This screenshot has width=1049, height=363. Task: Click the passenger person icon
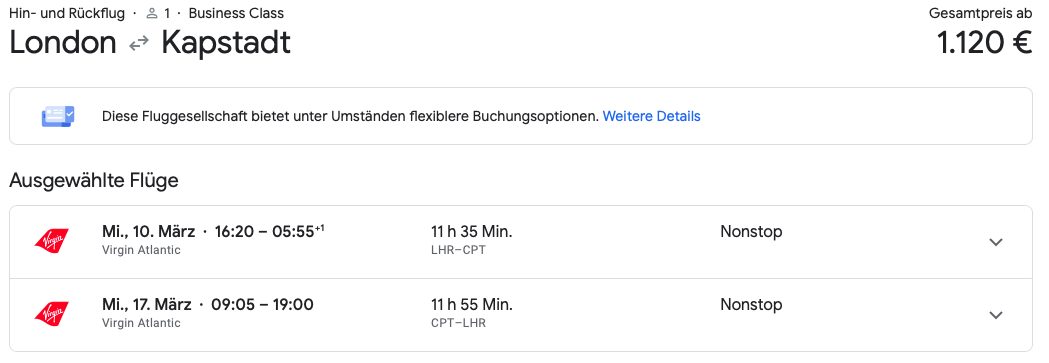(151, 13)
